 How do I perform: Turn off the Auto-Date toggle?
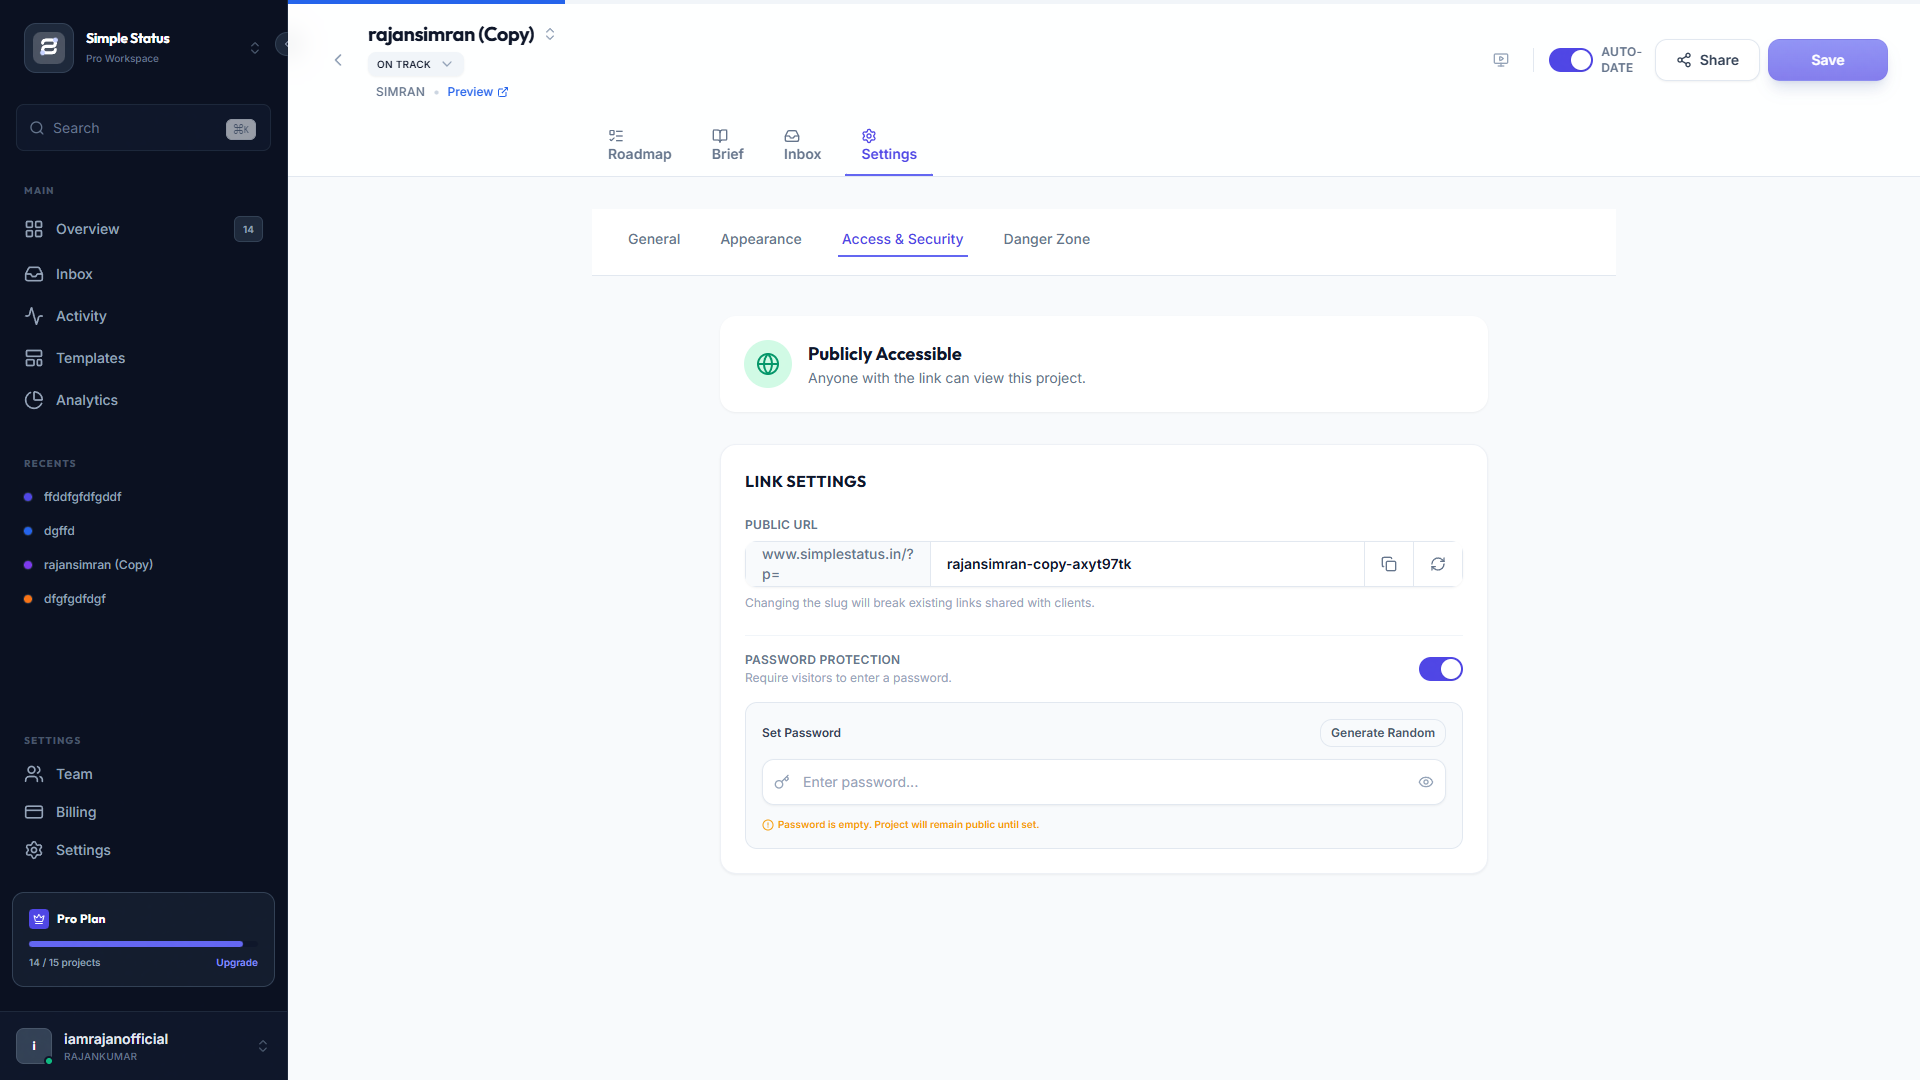1570,60
